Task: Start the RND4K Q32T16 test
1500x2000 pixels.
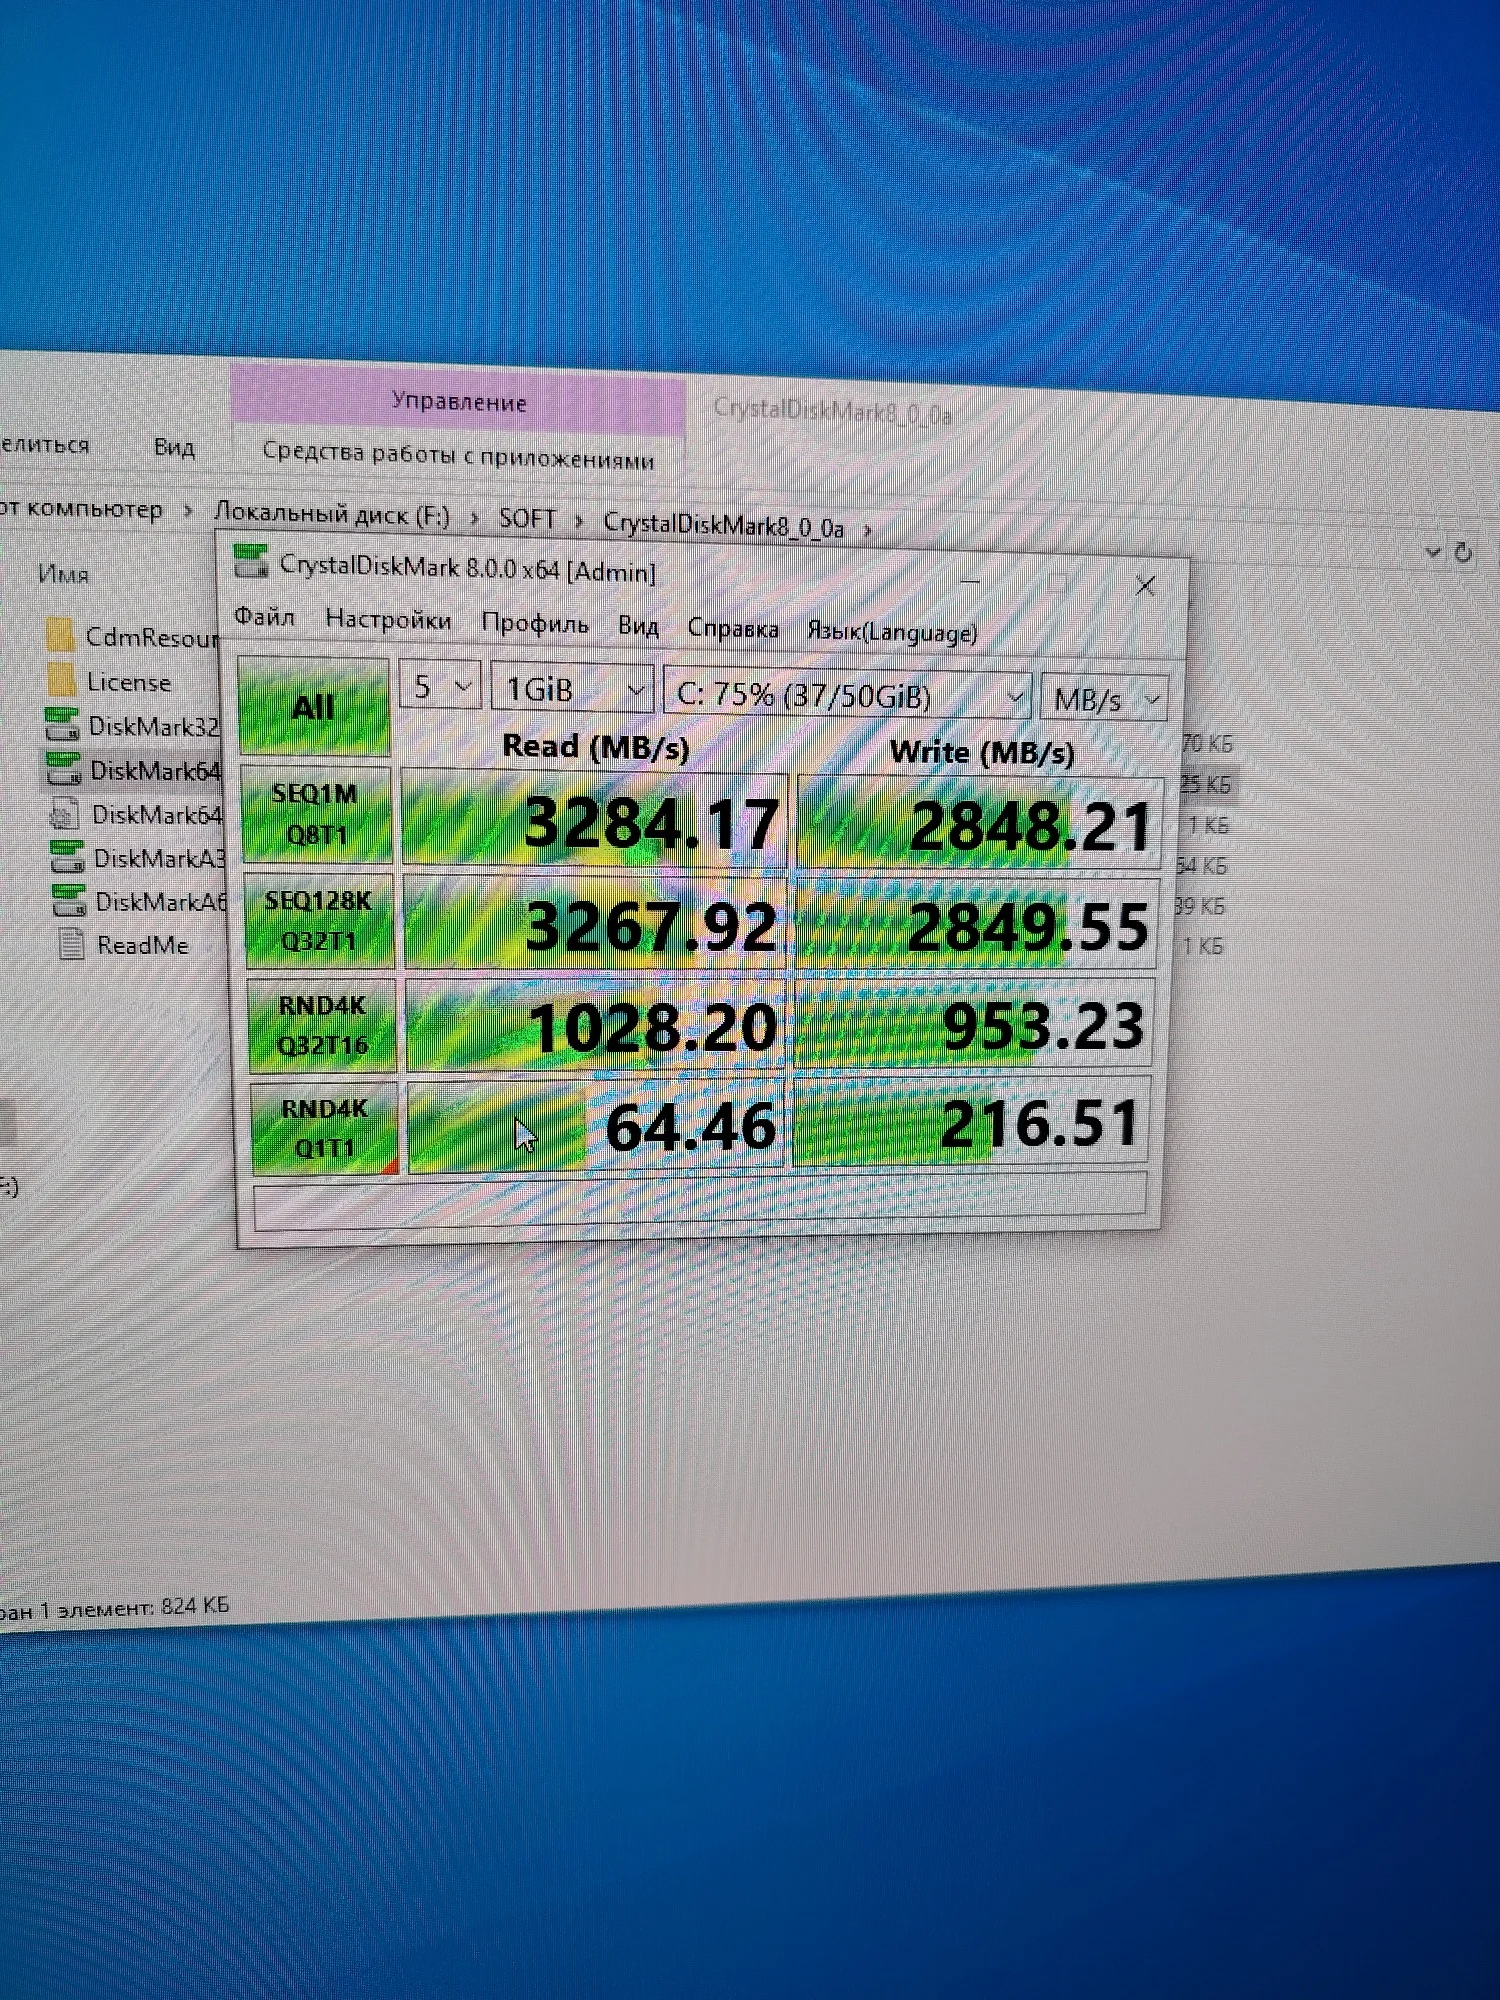Action: [x=322, y=1025]
